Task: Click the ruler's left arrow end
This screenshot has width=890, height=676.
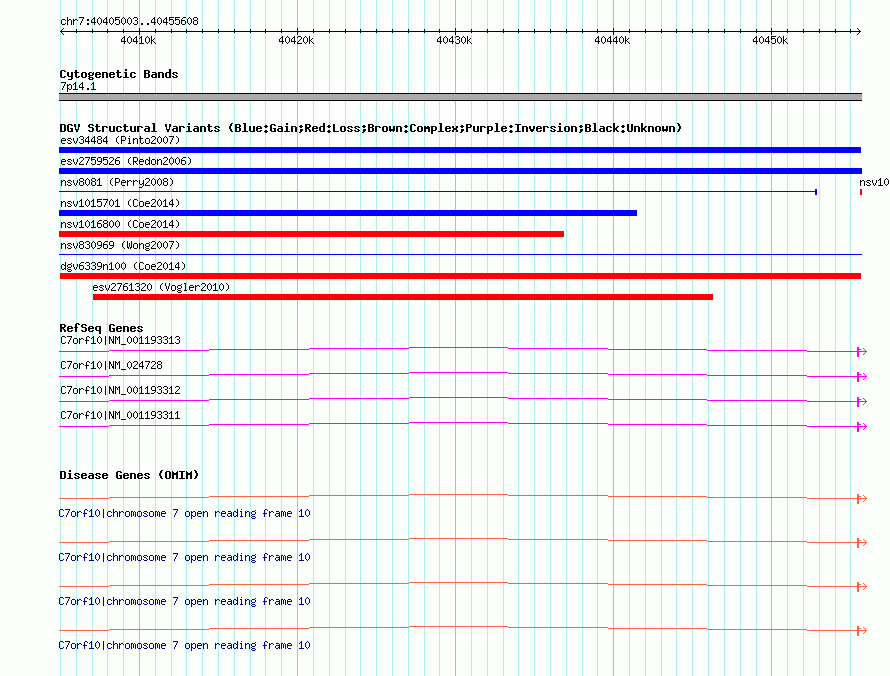Action: click(x=62, y=32)
